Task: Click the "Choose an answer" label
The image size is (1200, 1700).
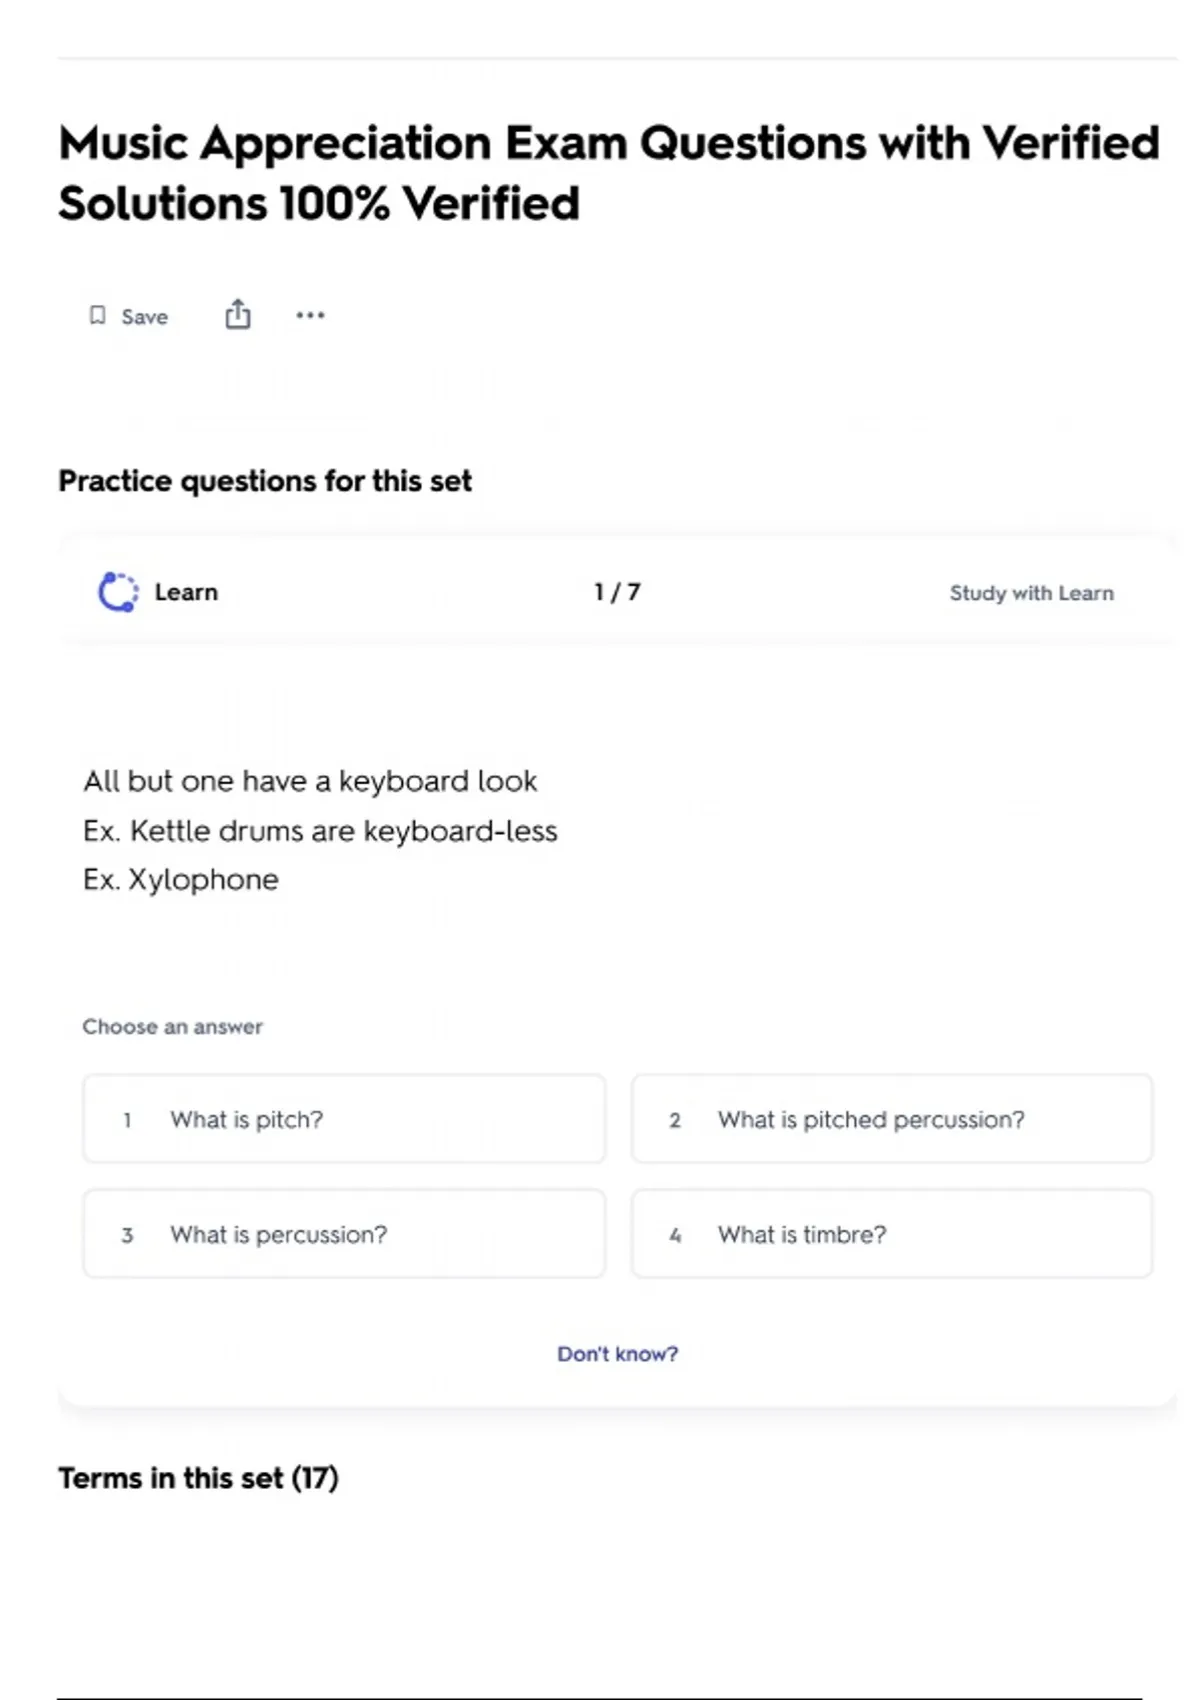Action: tap(172, 1027)
